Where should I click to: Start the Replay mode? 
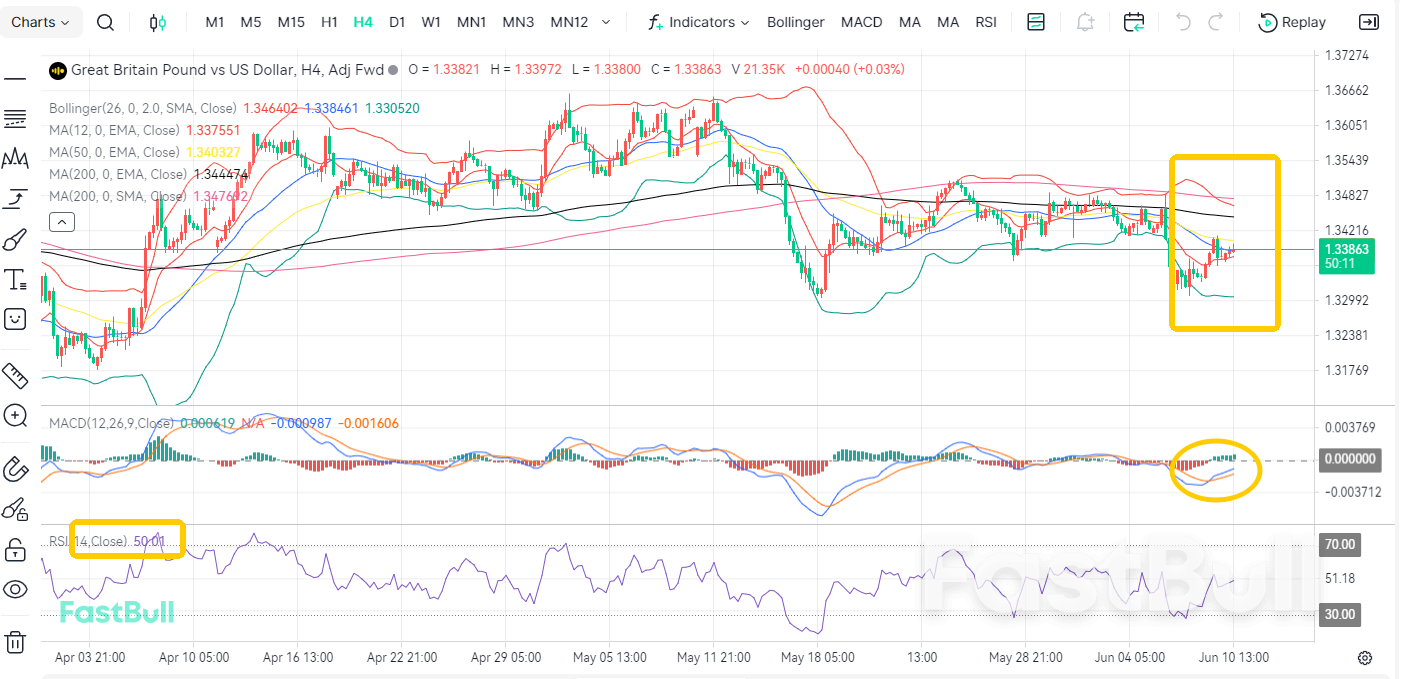tap(1292, 22)
